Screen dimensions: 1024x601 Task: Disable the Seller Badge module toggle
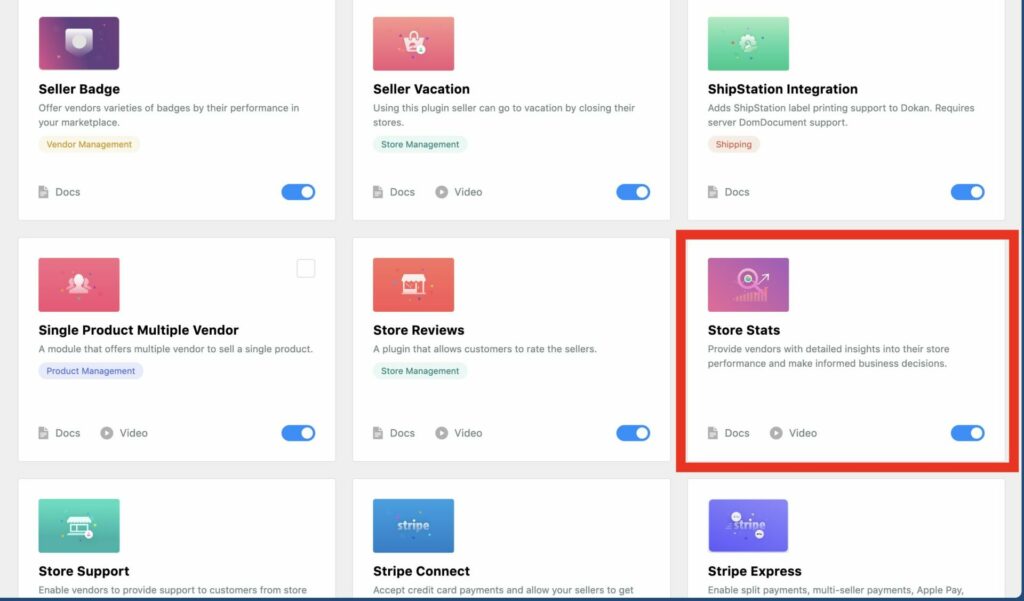pos(298,192)
